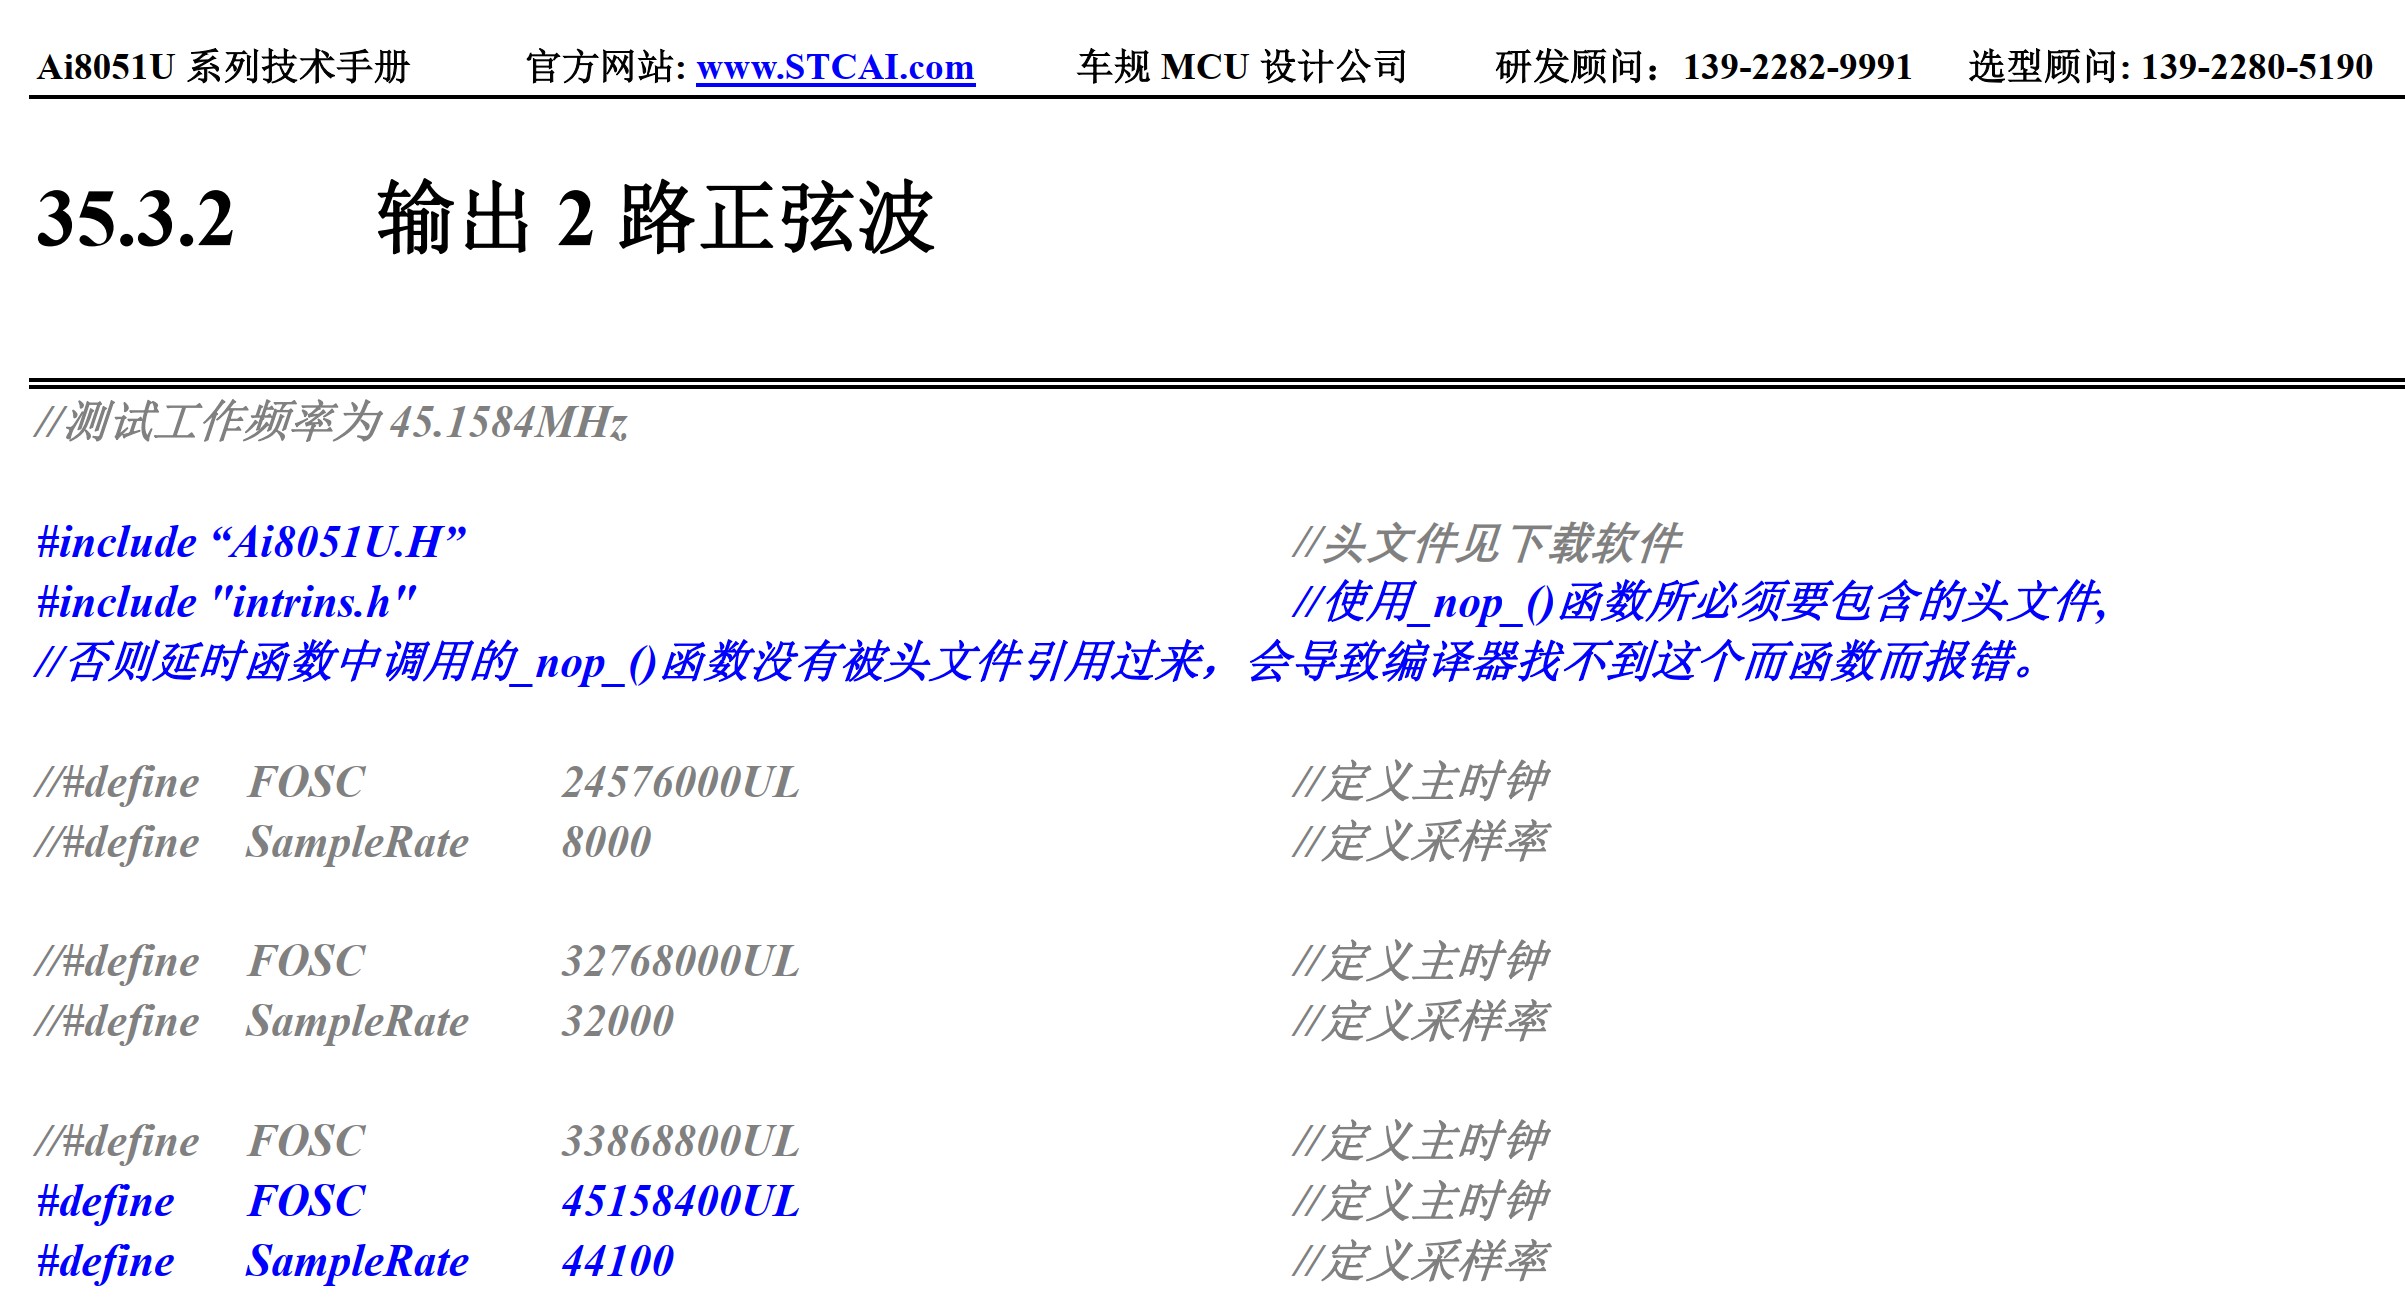The image size is (2405, 1305).
Task: Click the SampleRate value 8000
Action: click(607, 842)
